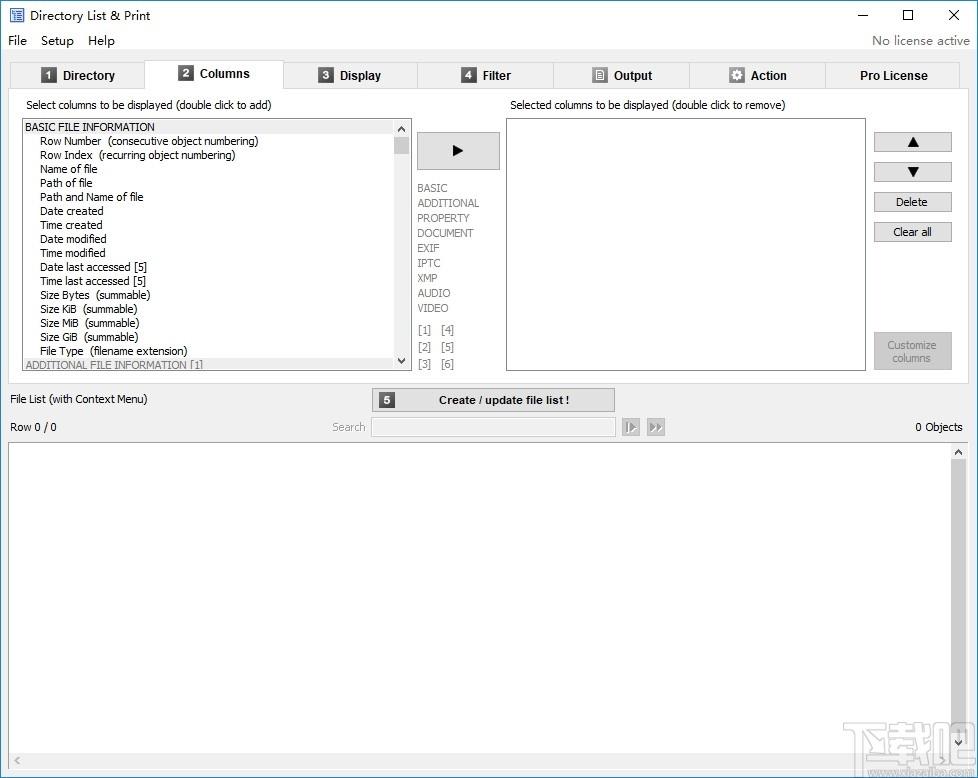Select Time last accessed [5] entry
The width and height of the screenshot is (978, 778).
[x=208, y=281]
